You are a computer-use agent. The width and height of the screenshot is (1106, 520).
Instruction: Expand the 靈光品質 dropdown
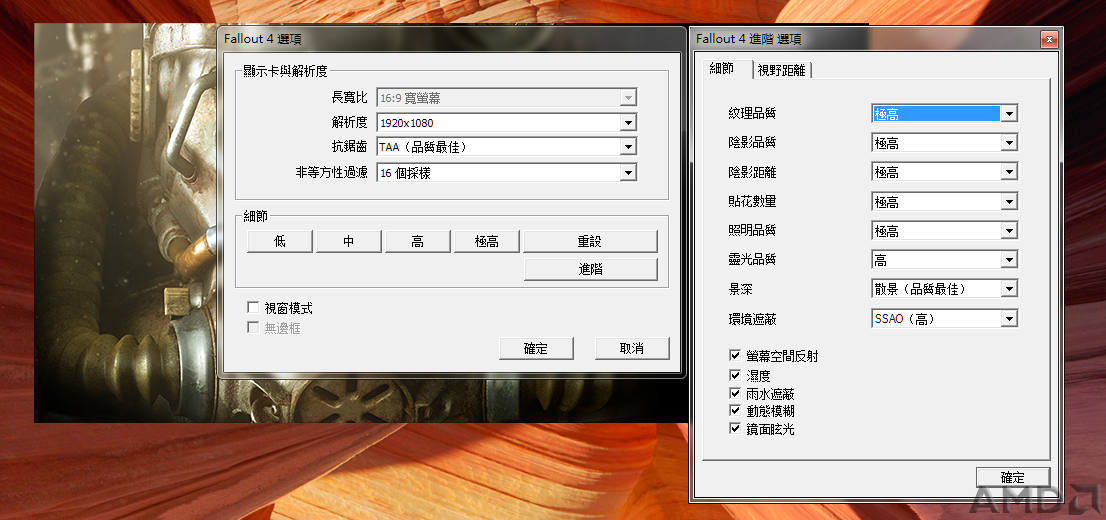pos(944,260)
